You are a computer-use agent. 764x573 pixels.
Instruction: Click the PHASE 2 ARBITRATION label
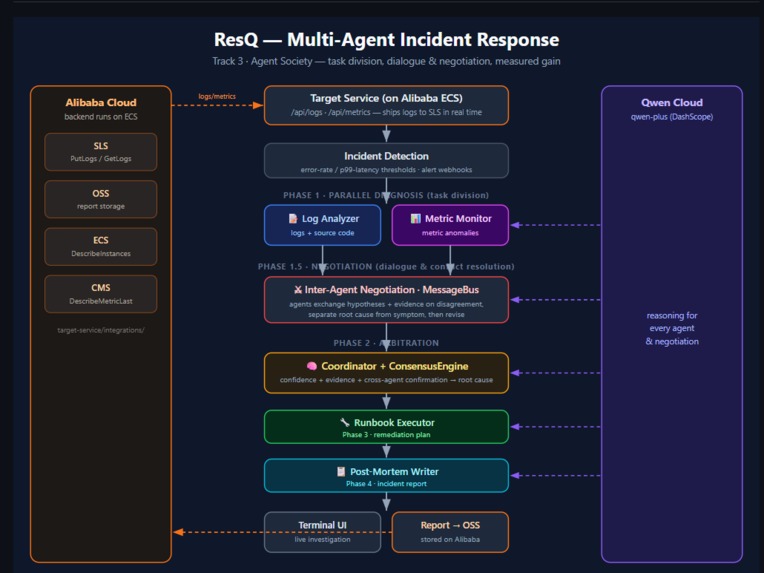[386, 343]
